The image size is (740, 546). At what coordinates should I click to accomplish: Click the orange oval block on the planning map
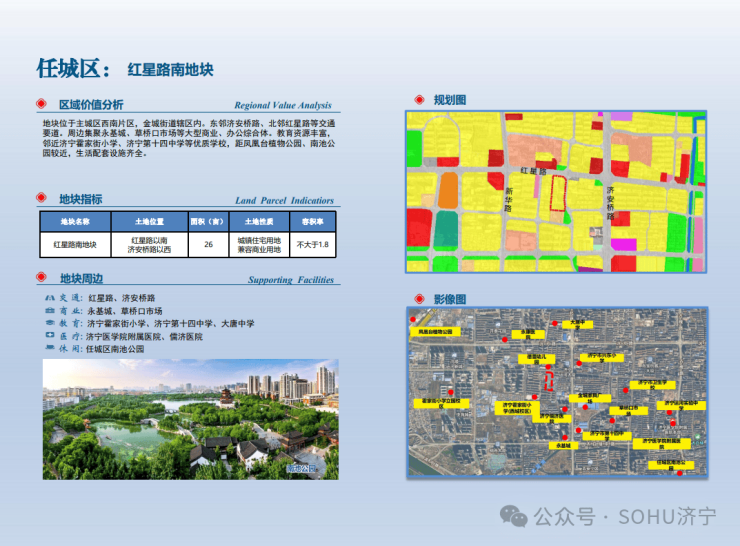pos(448,190)
